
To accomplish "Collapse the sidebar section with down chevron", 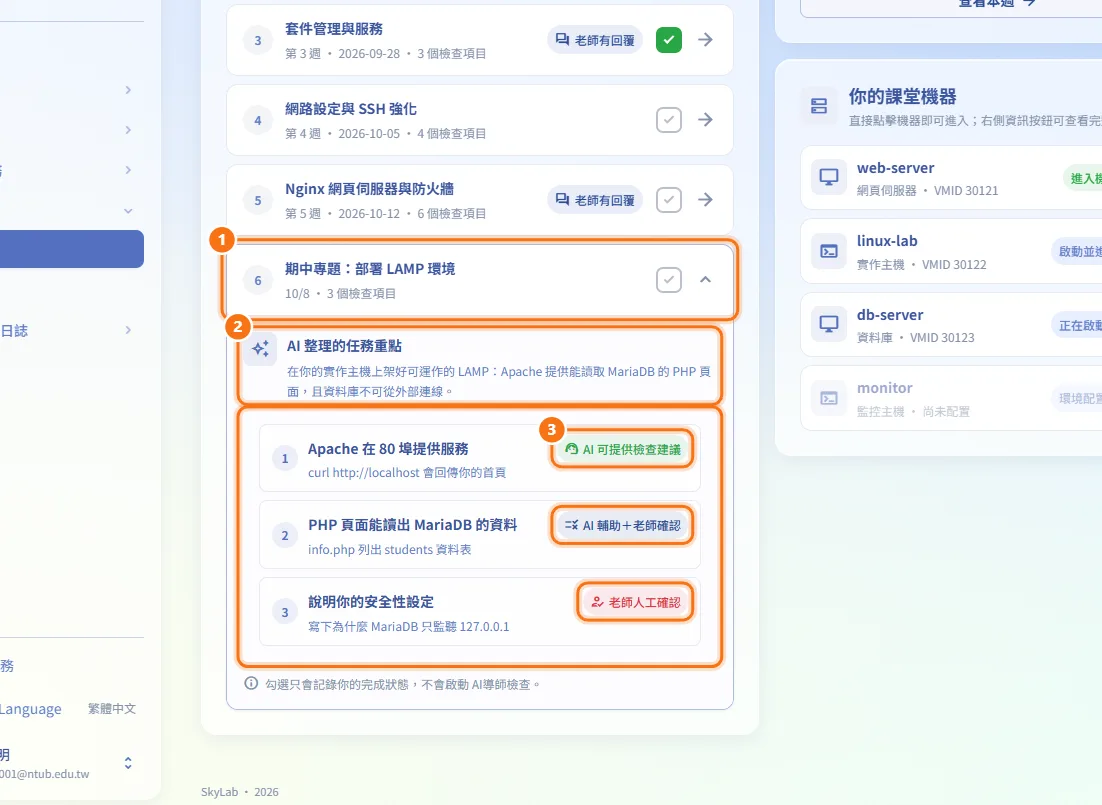I will tap(128, 210).
